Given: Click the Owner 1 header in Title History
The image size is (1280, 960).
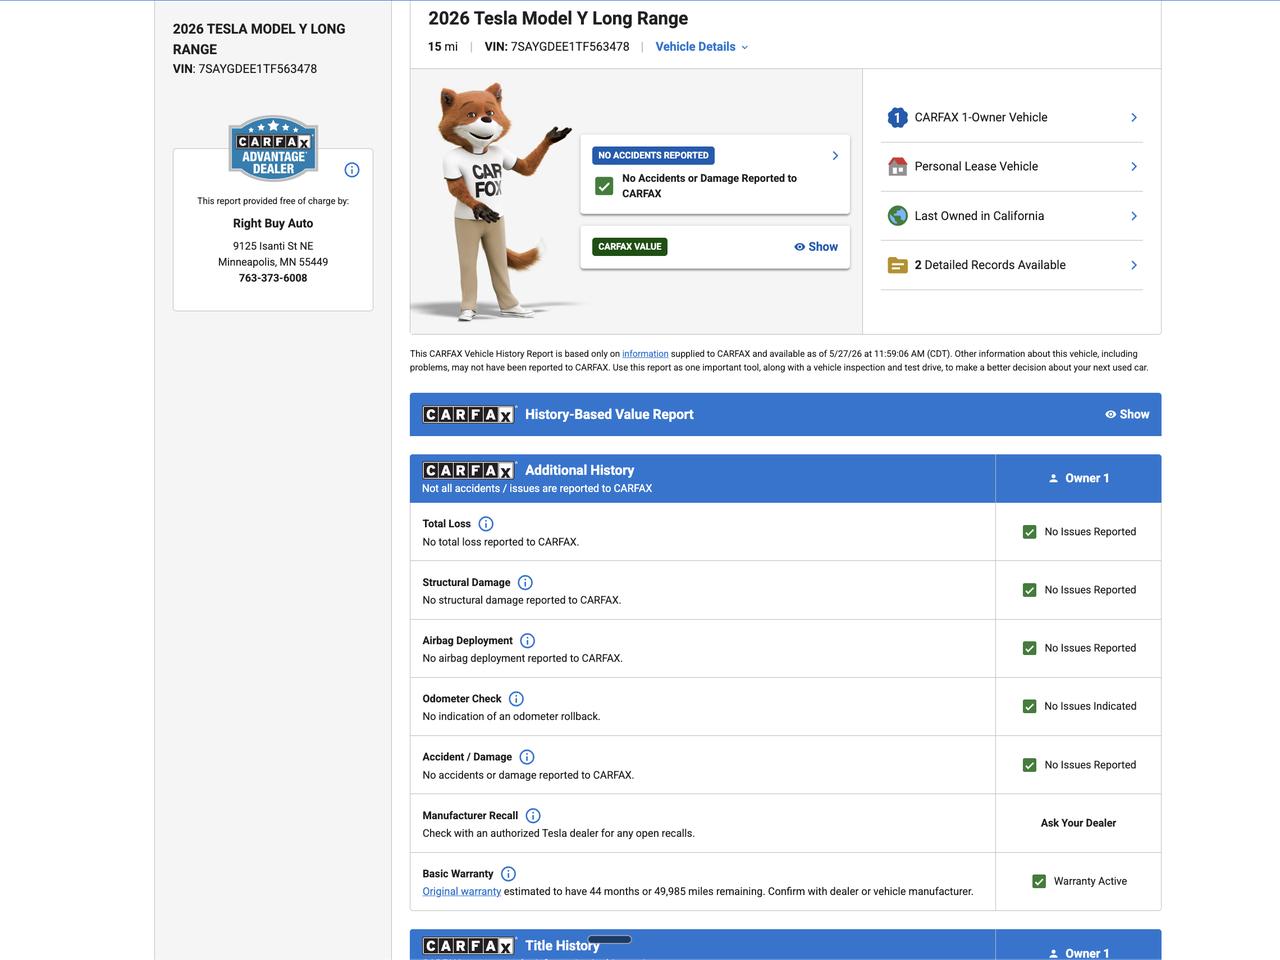Looking at the screenshot, I should click(1078, 946).
